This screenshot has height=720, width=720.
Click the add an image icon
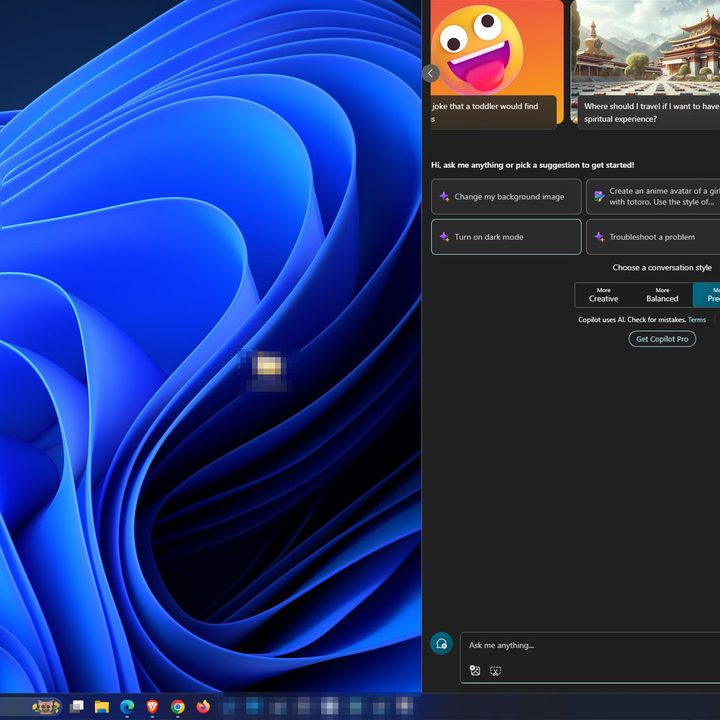point(475,671)
